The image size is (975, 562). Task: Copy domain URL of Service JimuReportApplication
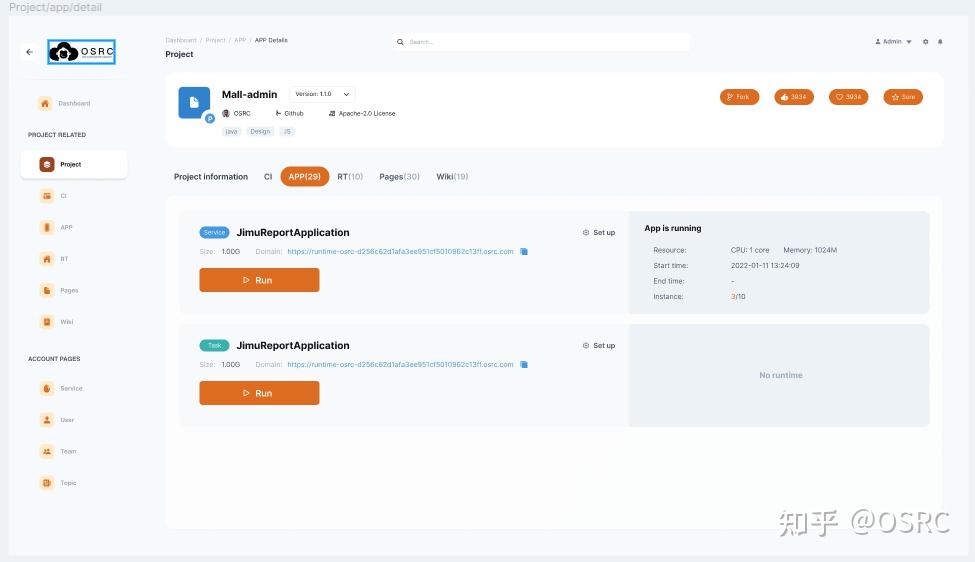click(524, 252)
